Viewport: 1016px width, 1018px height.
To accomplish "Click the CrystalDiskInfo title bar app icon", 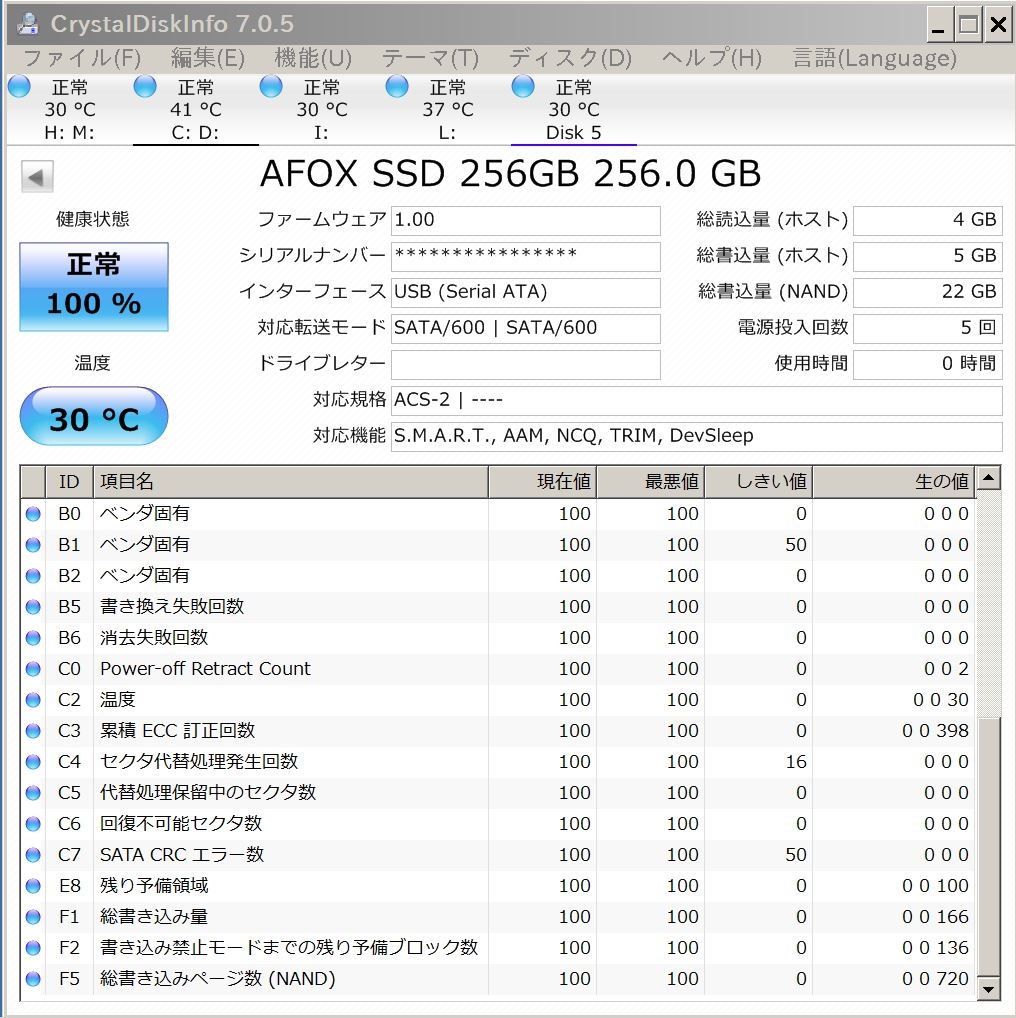I will 27,24.
